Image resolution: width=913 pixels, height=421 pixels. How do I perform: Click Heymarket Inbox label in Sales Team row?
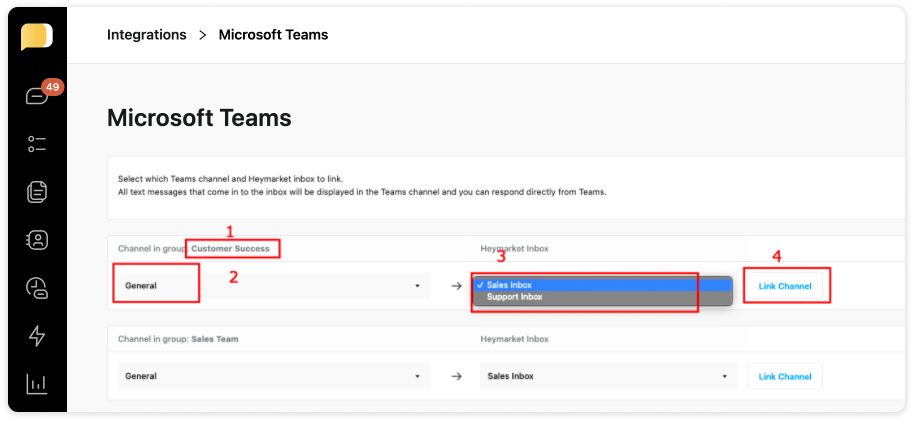pyautogui.click(x=514, y=339)
